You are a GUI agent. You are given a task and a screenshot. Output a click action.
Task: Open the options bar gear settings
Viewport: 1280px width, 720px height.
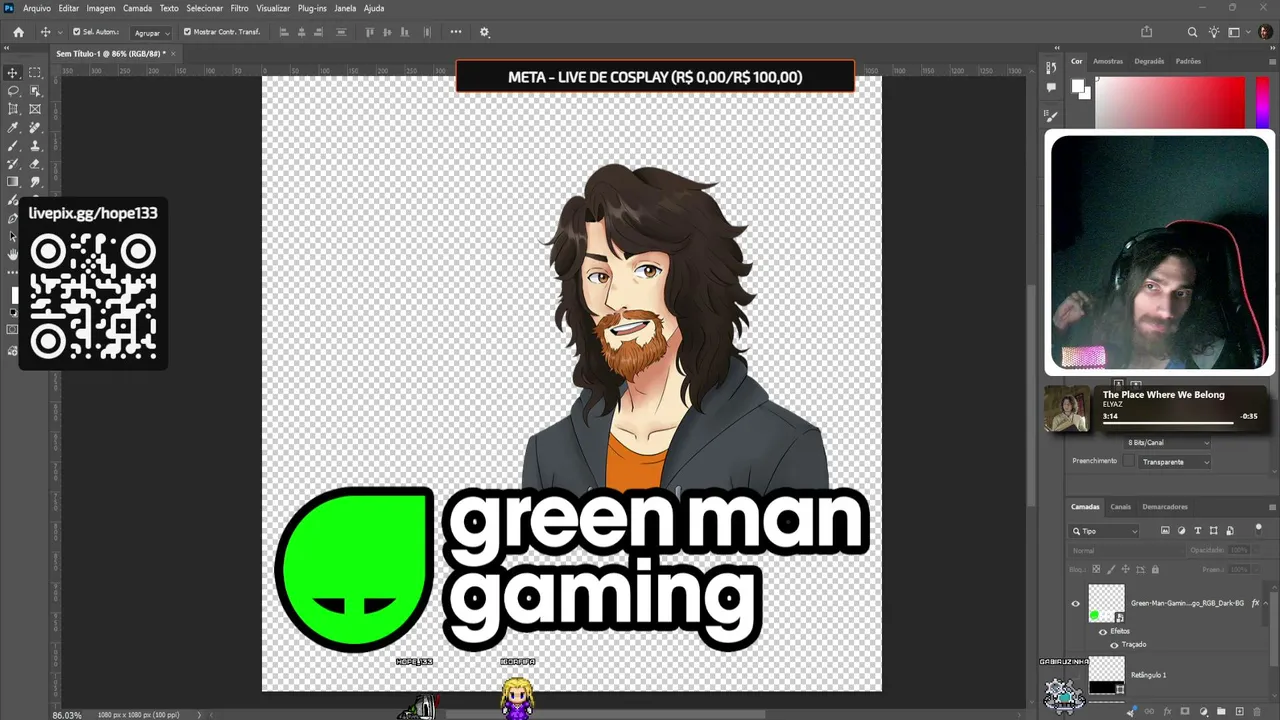(x=485, y=32)
